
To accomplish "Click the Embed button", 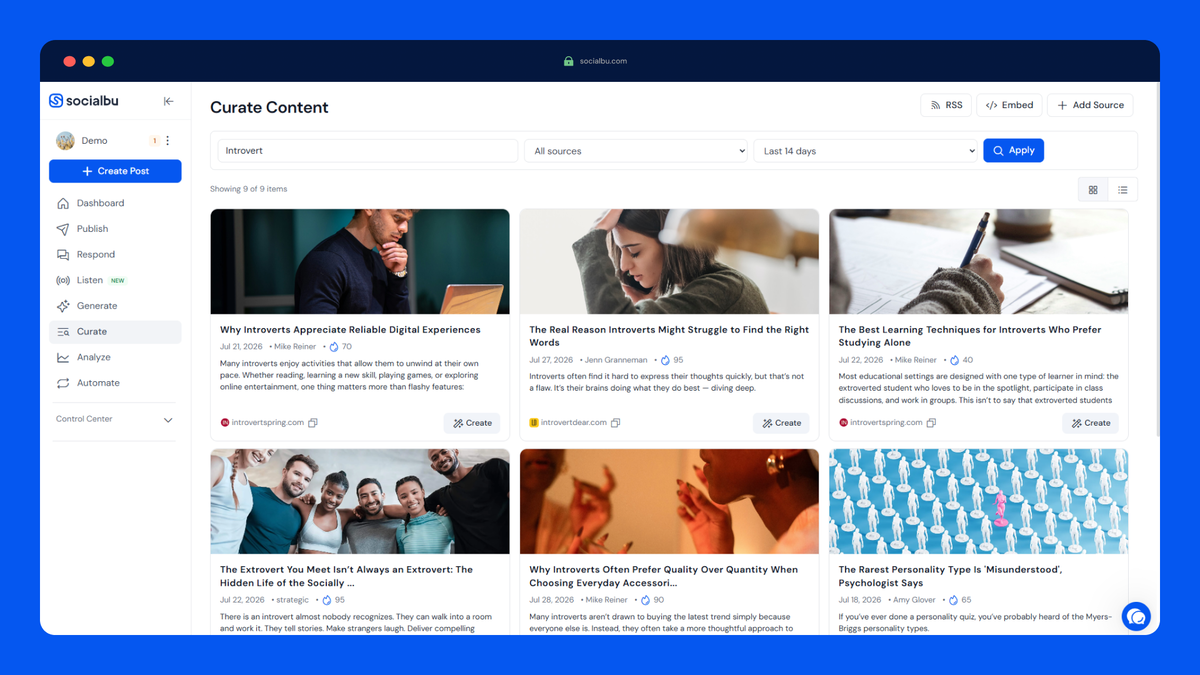I will [x=1009, y=105].
